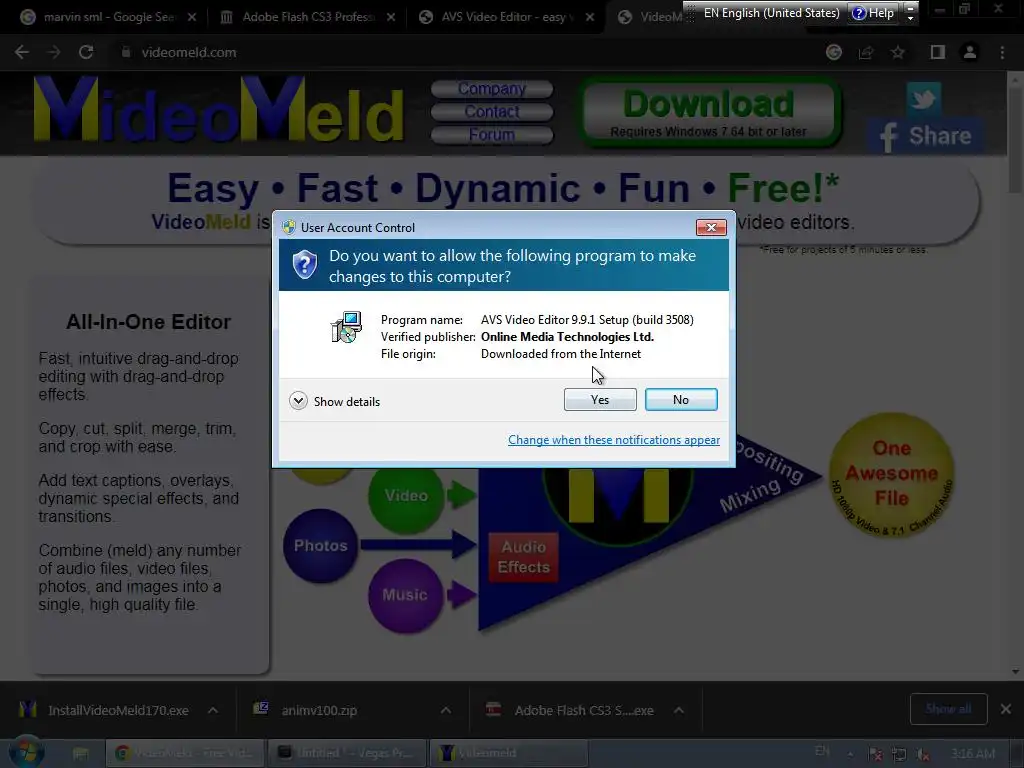
Task: Switch to the Vegas Pro taskbar button
Action: [x=346, y=753]
